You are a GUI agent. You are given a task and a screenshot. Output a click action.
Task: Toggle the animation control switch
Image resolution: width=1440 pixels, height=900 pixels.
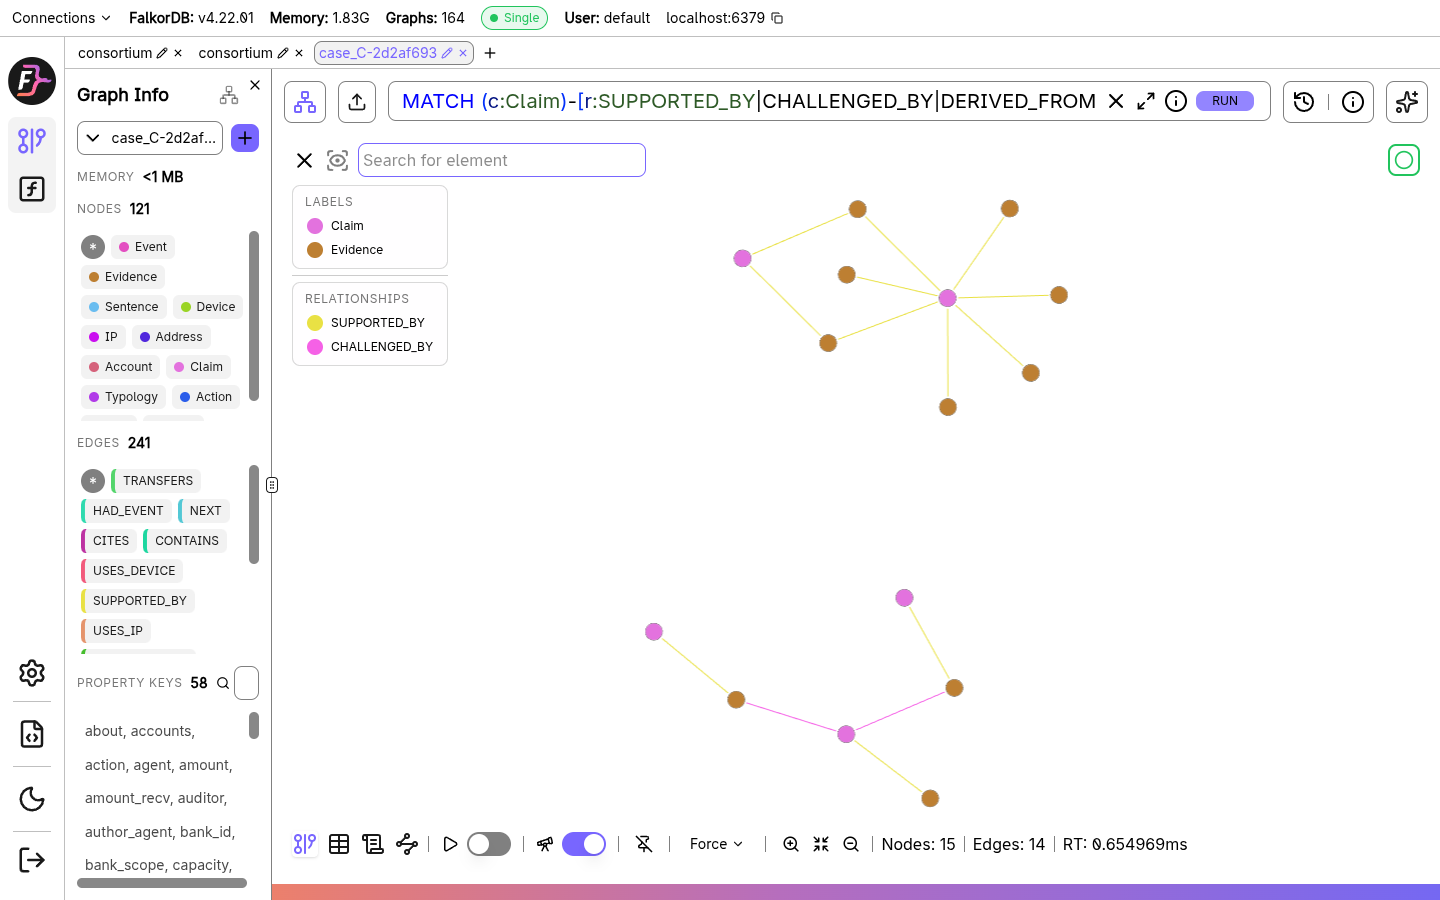(489, 844)
